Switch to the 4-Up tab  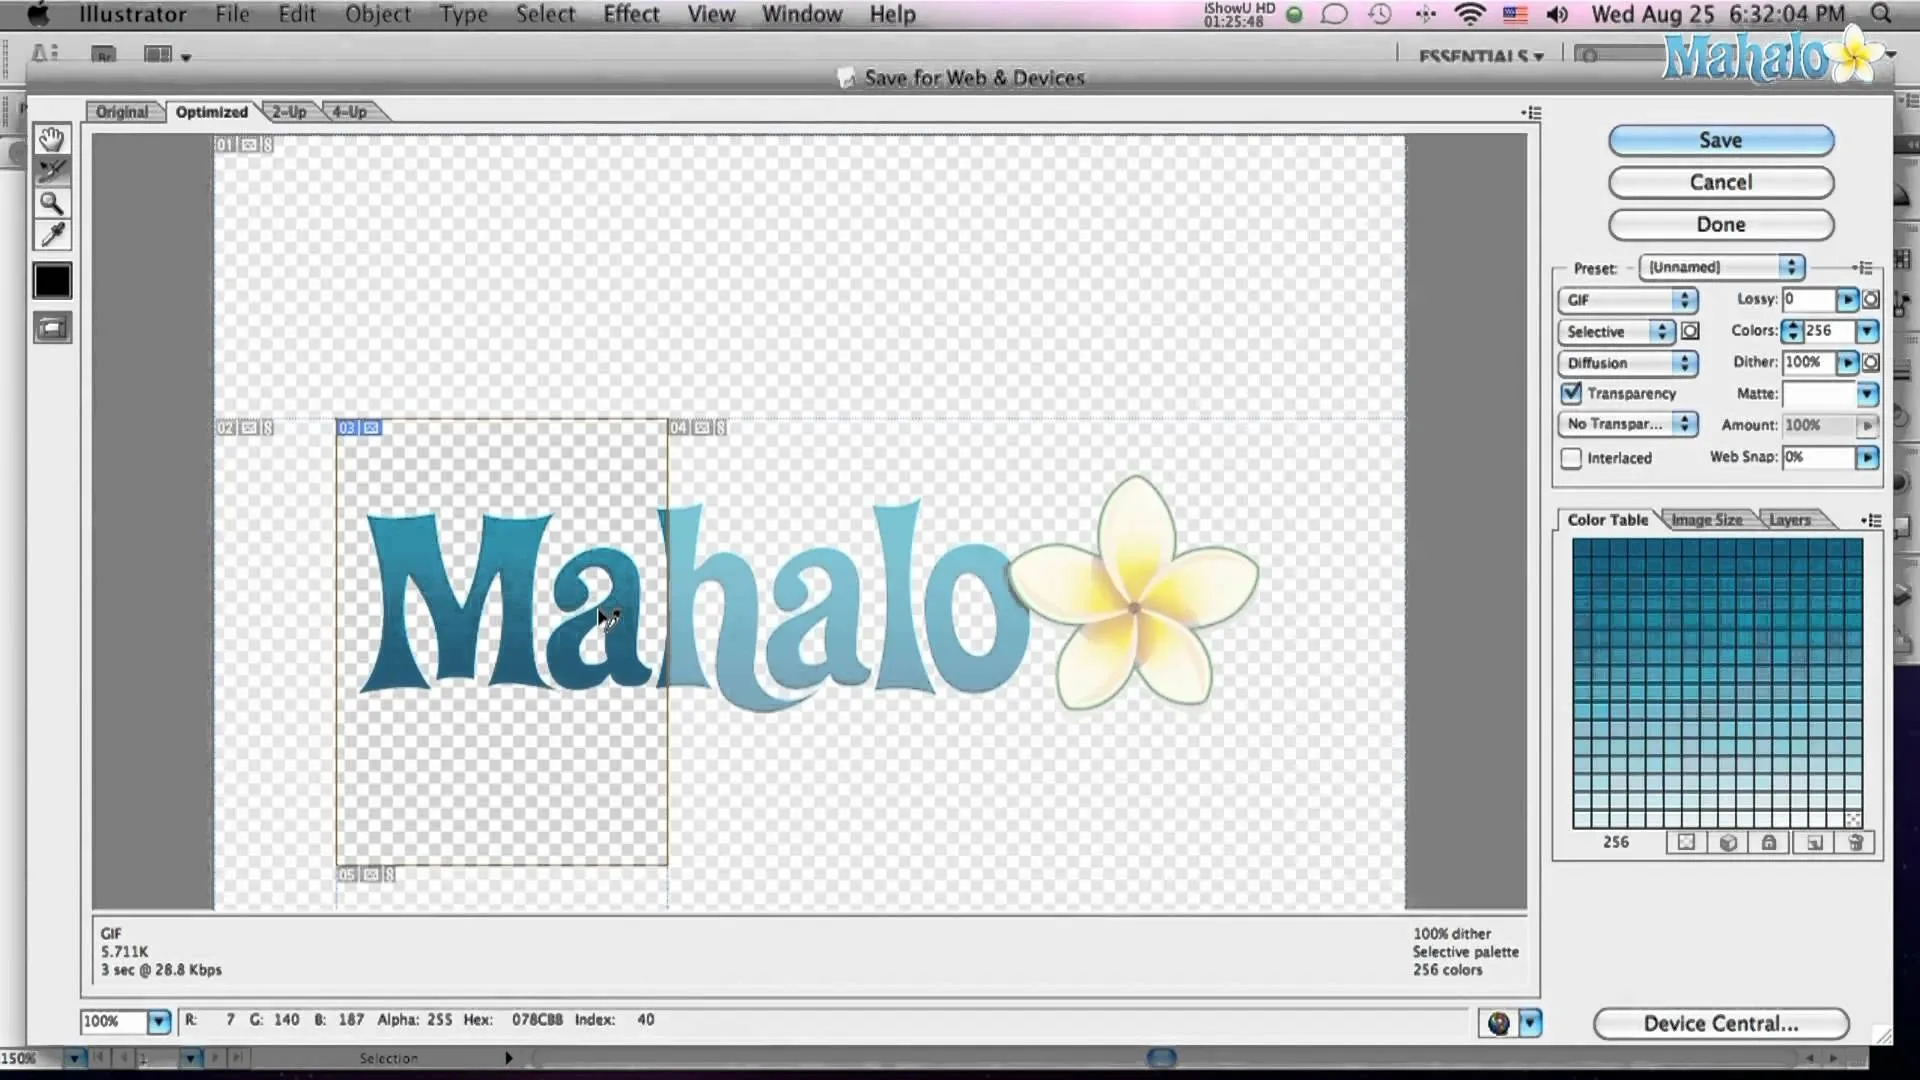click(349, 112)
